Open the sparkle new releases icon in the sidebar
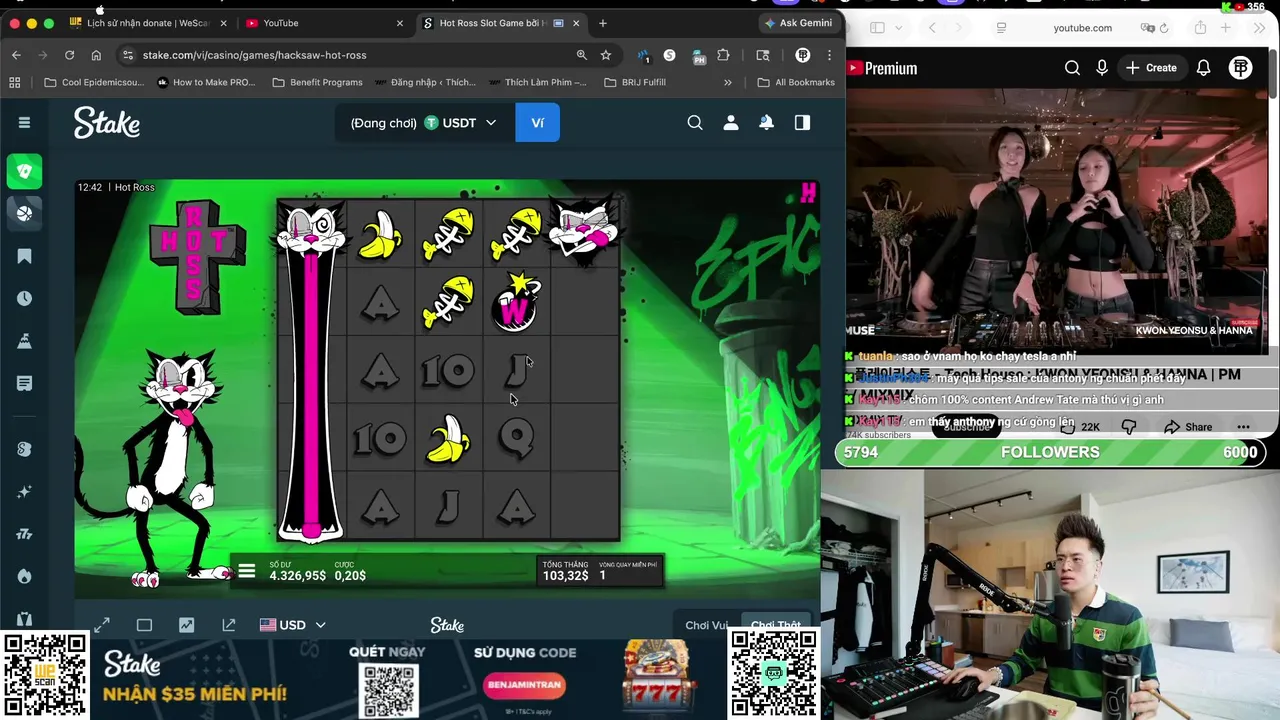1280x720 pixels. click(24, 492)
